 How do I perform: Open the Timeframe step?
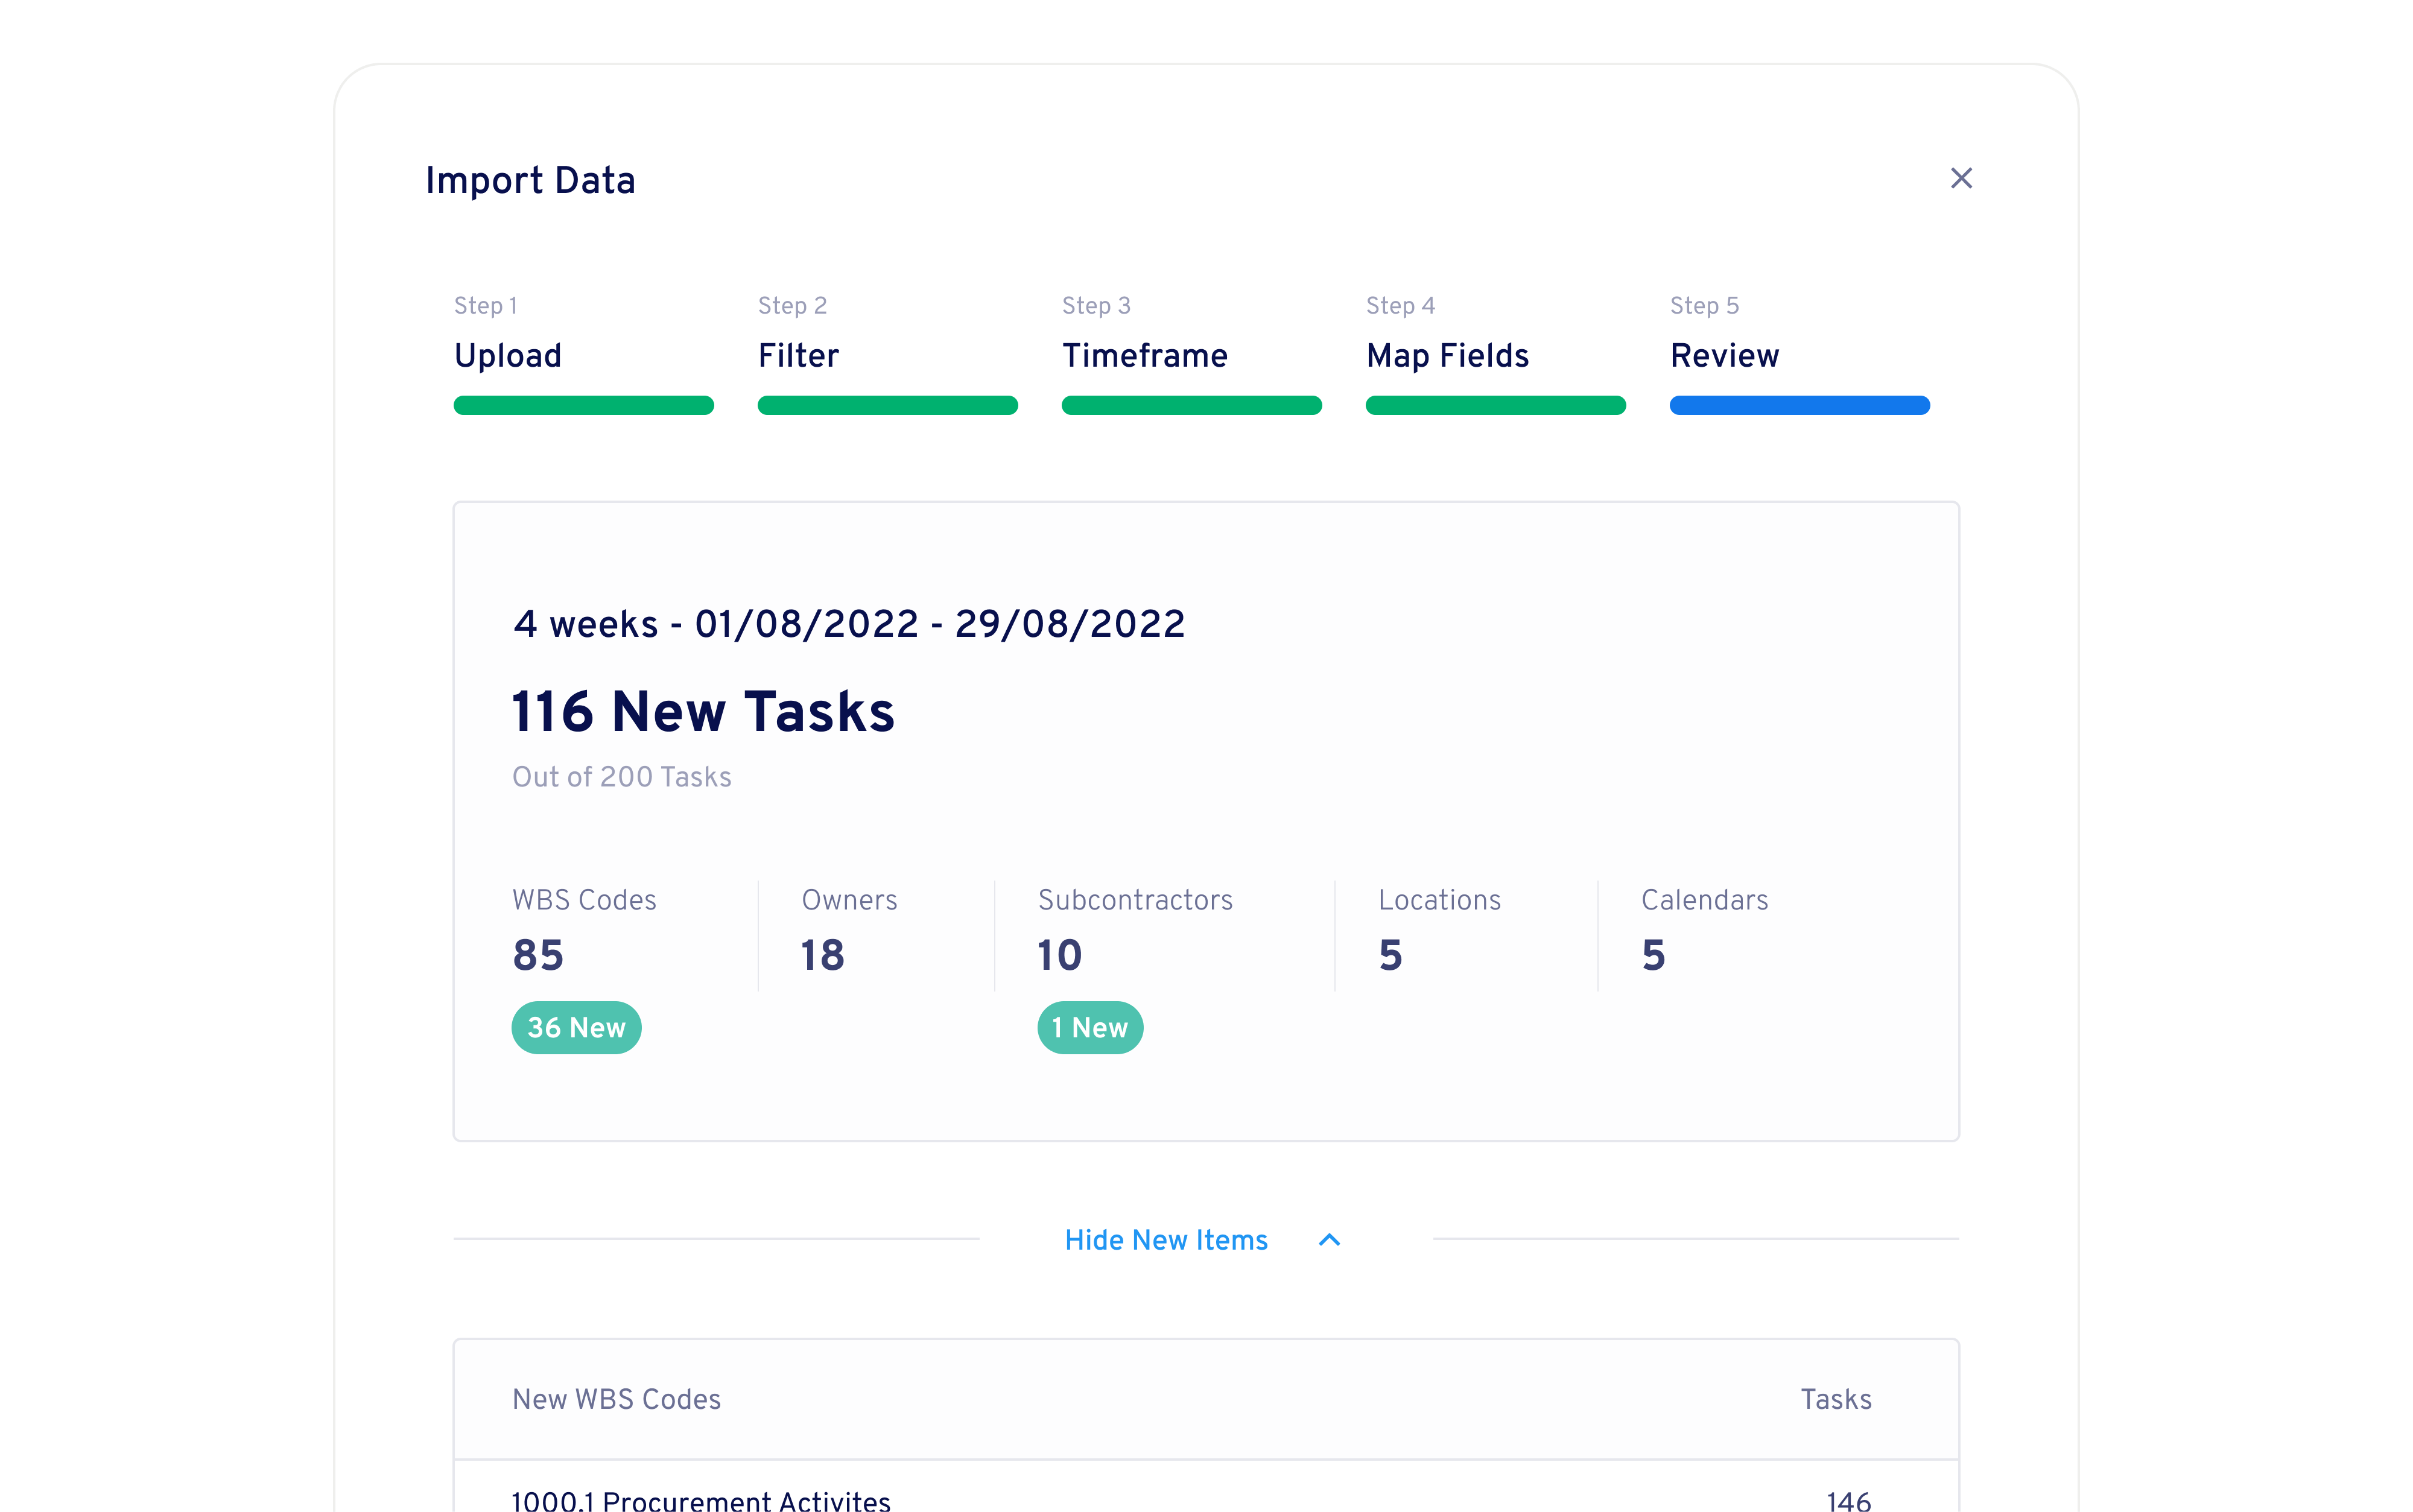1145,356
